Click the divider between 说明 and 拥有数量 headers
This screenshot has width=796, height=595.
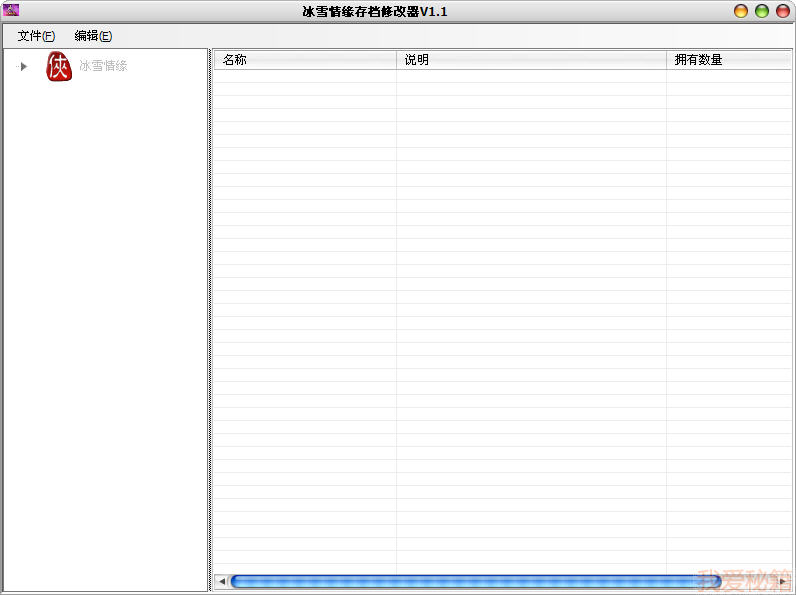coord(666,60)
